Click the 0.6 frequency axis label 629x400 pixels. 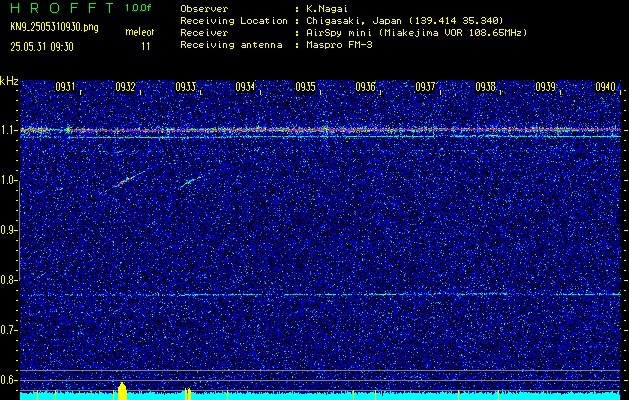(x=8, y=380)
